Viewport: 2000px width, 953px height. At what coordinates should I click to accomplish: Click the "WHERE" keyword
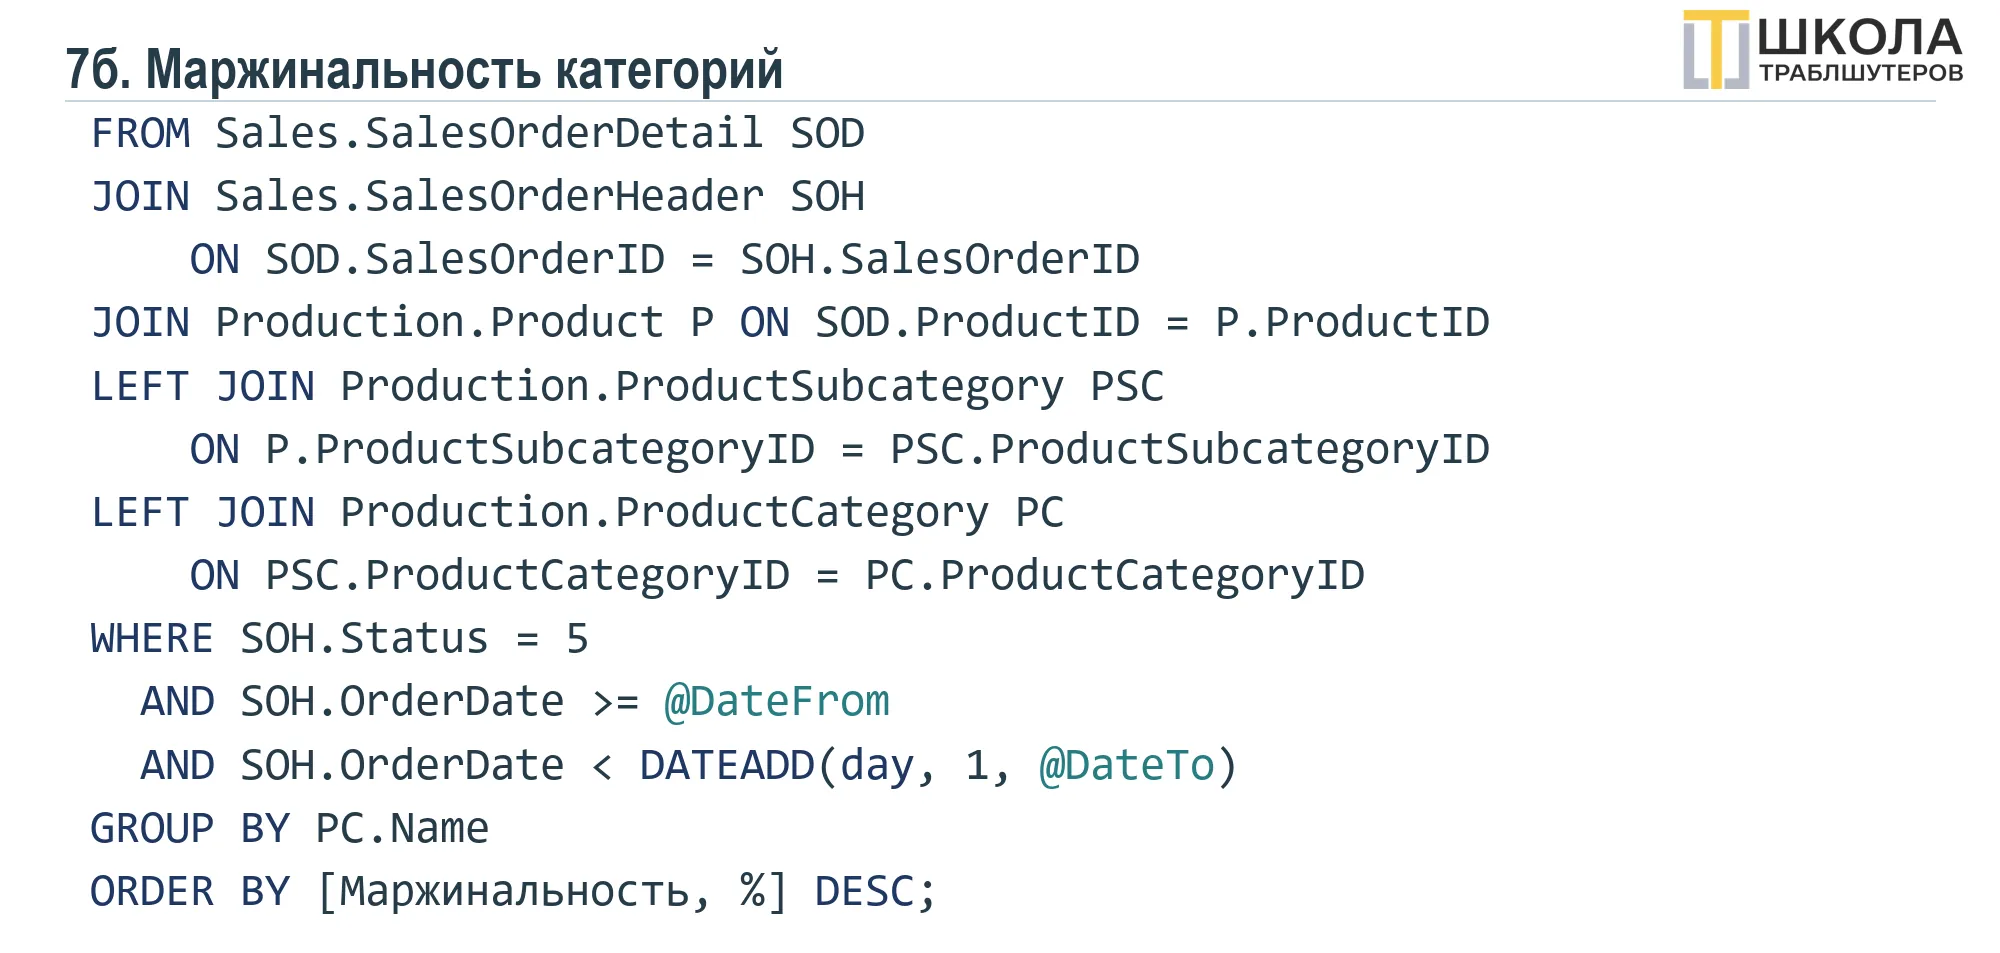[152, 639]
